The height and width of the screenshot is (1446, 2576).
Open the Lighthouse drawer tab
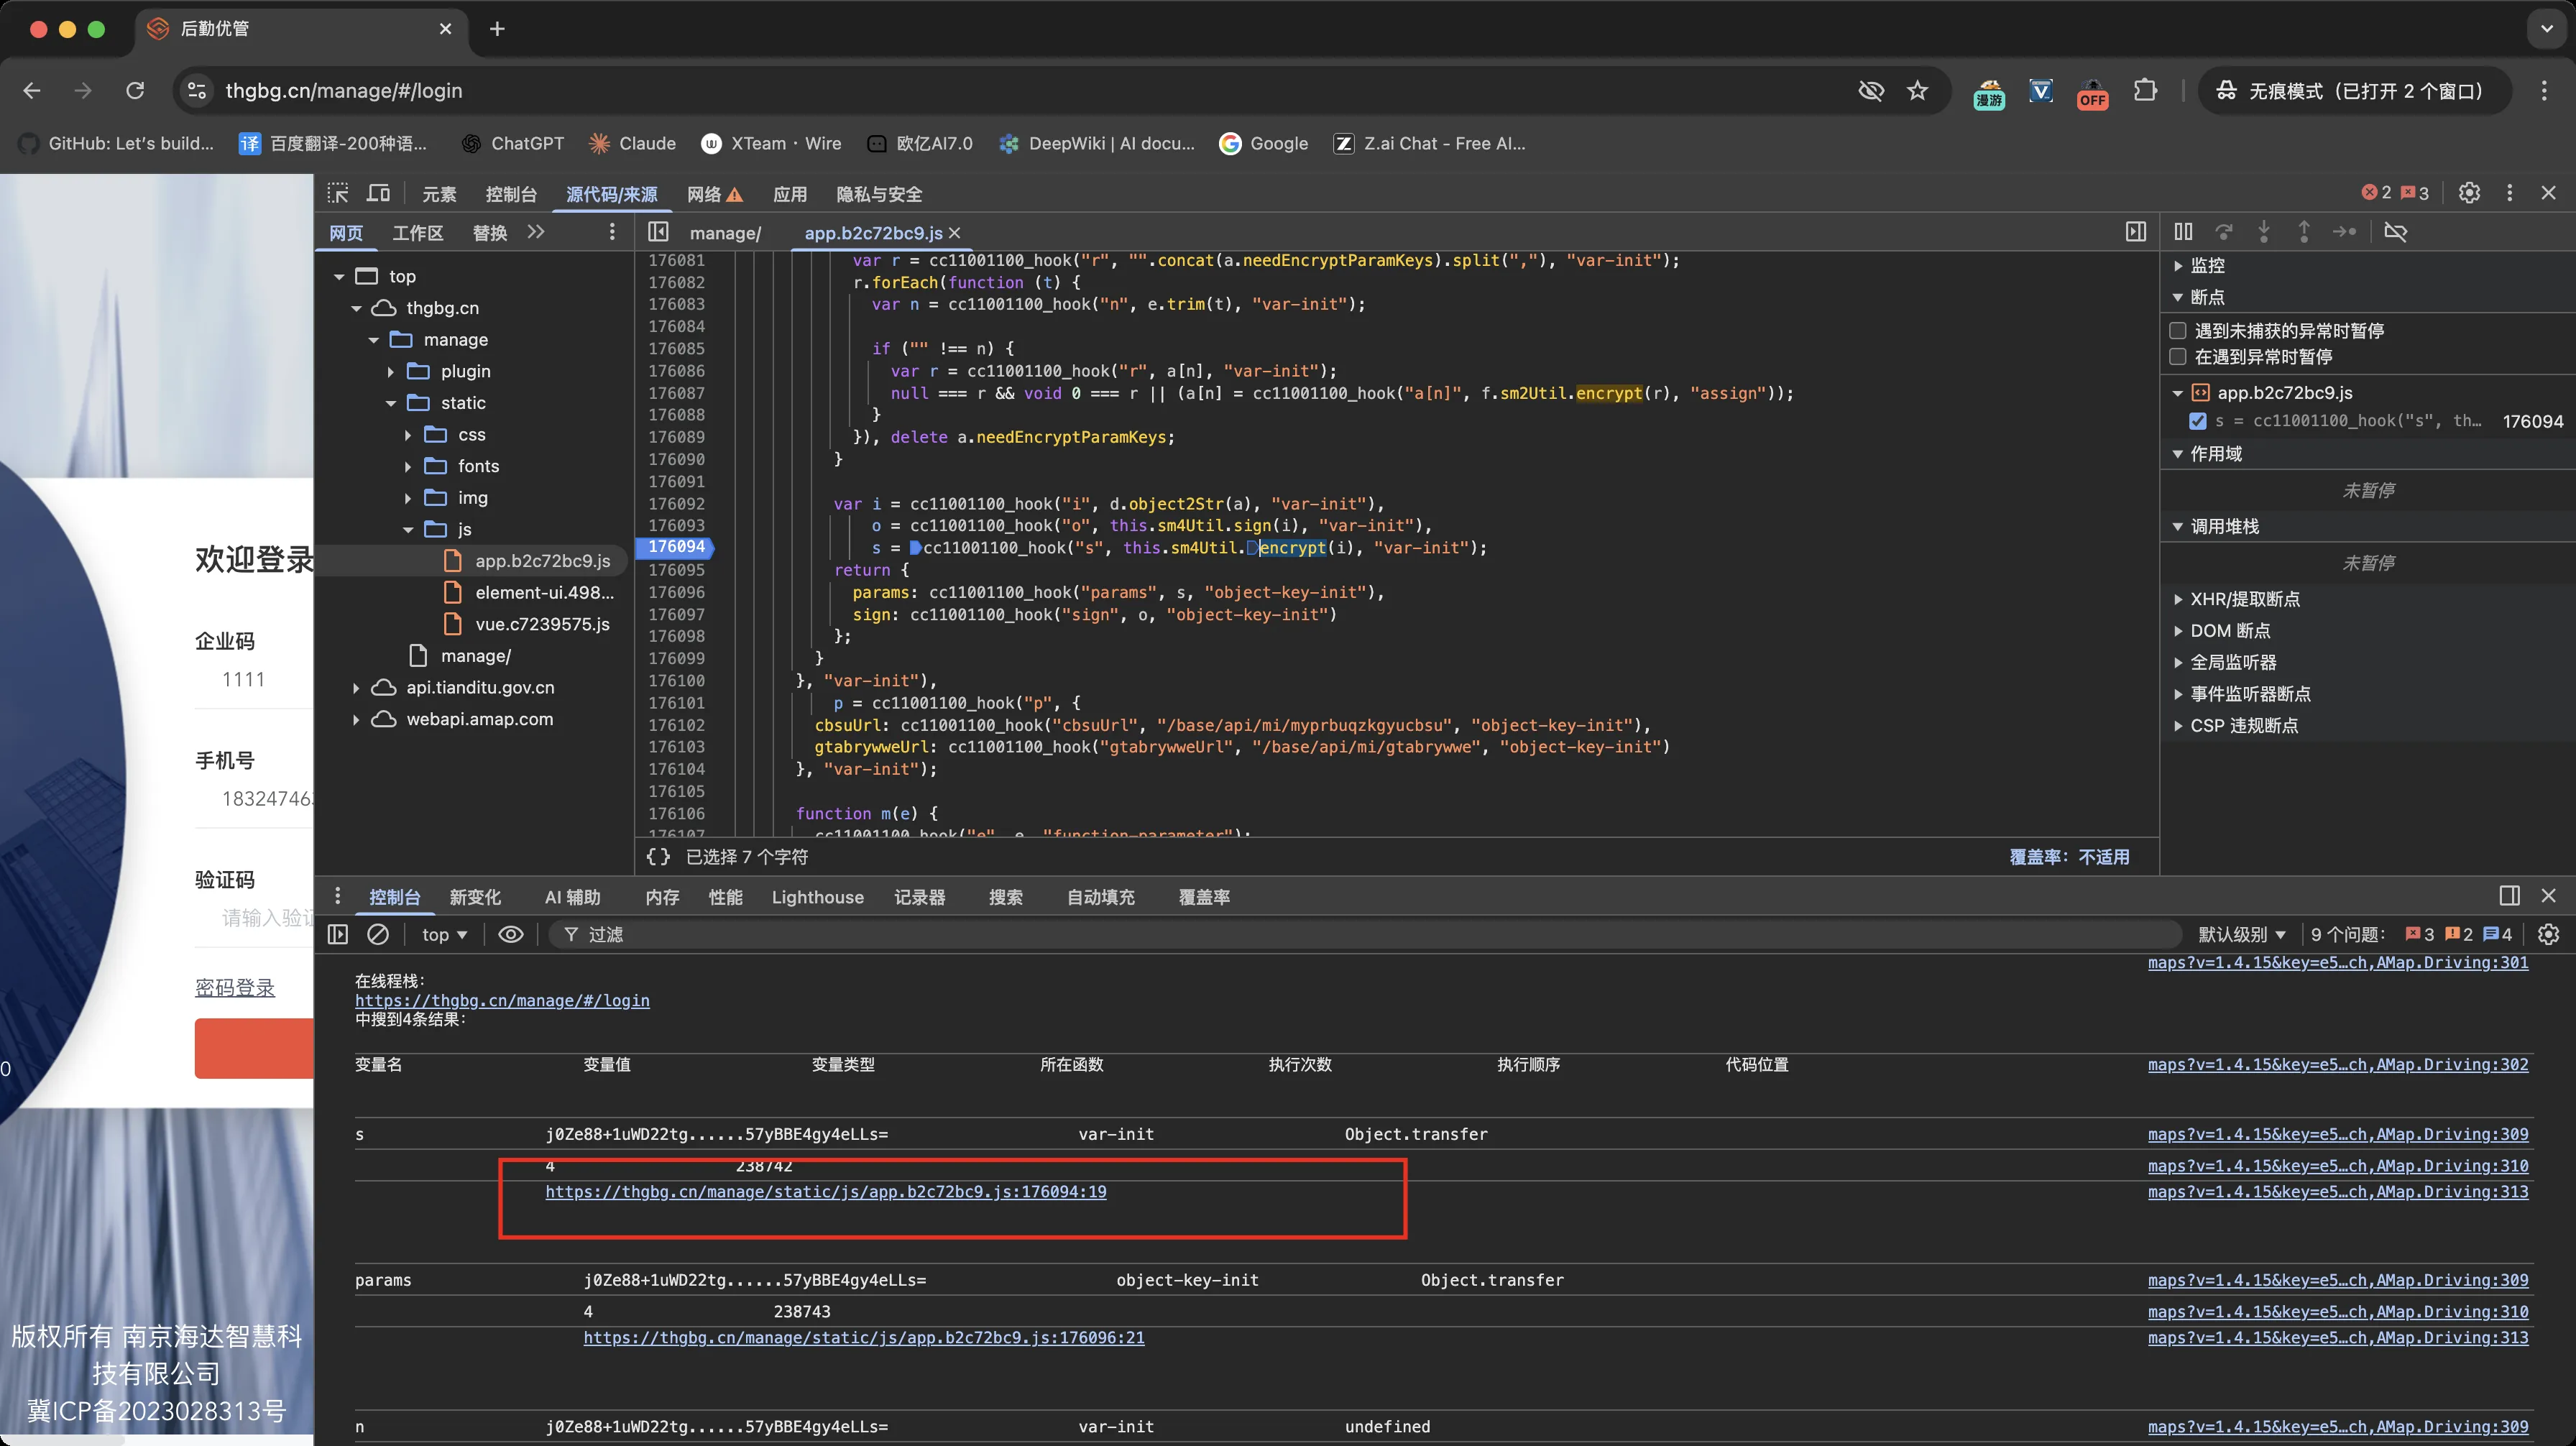point(817,897)
